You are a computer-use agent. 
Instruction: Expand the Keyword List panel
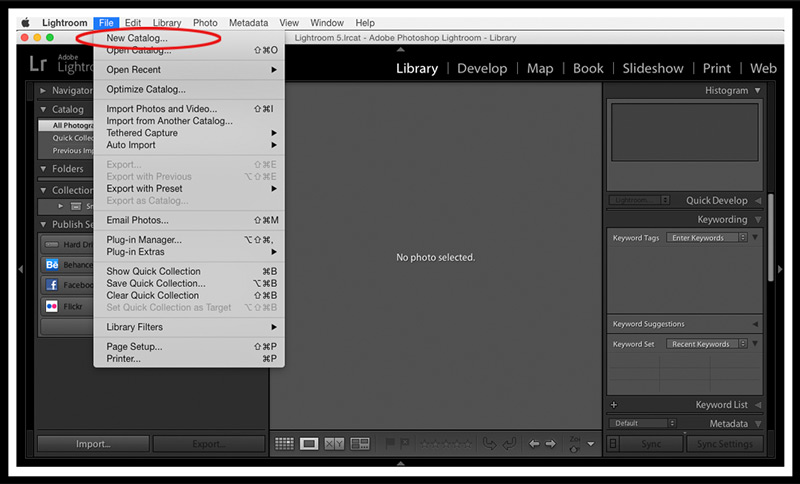(758, 405)
